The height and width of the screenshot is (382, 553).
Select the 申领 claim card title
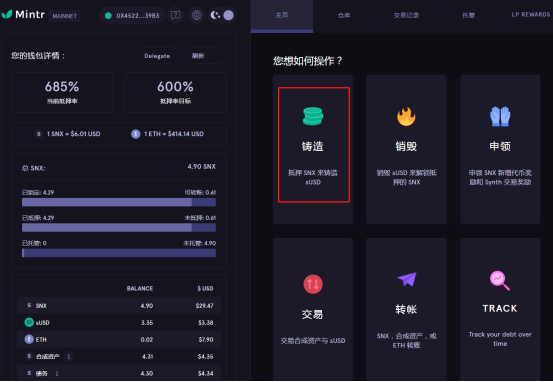500,146
